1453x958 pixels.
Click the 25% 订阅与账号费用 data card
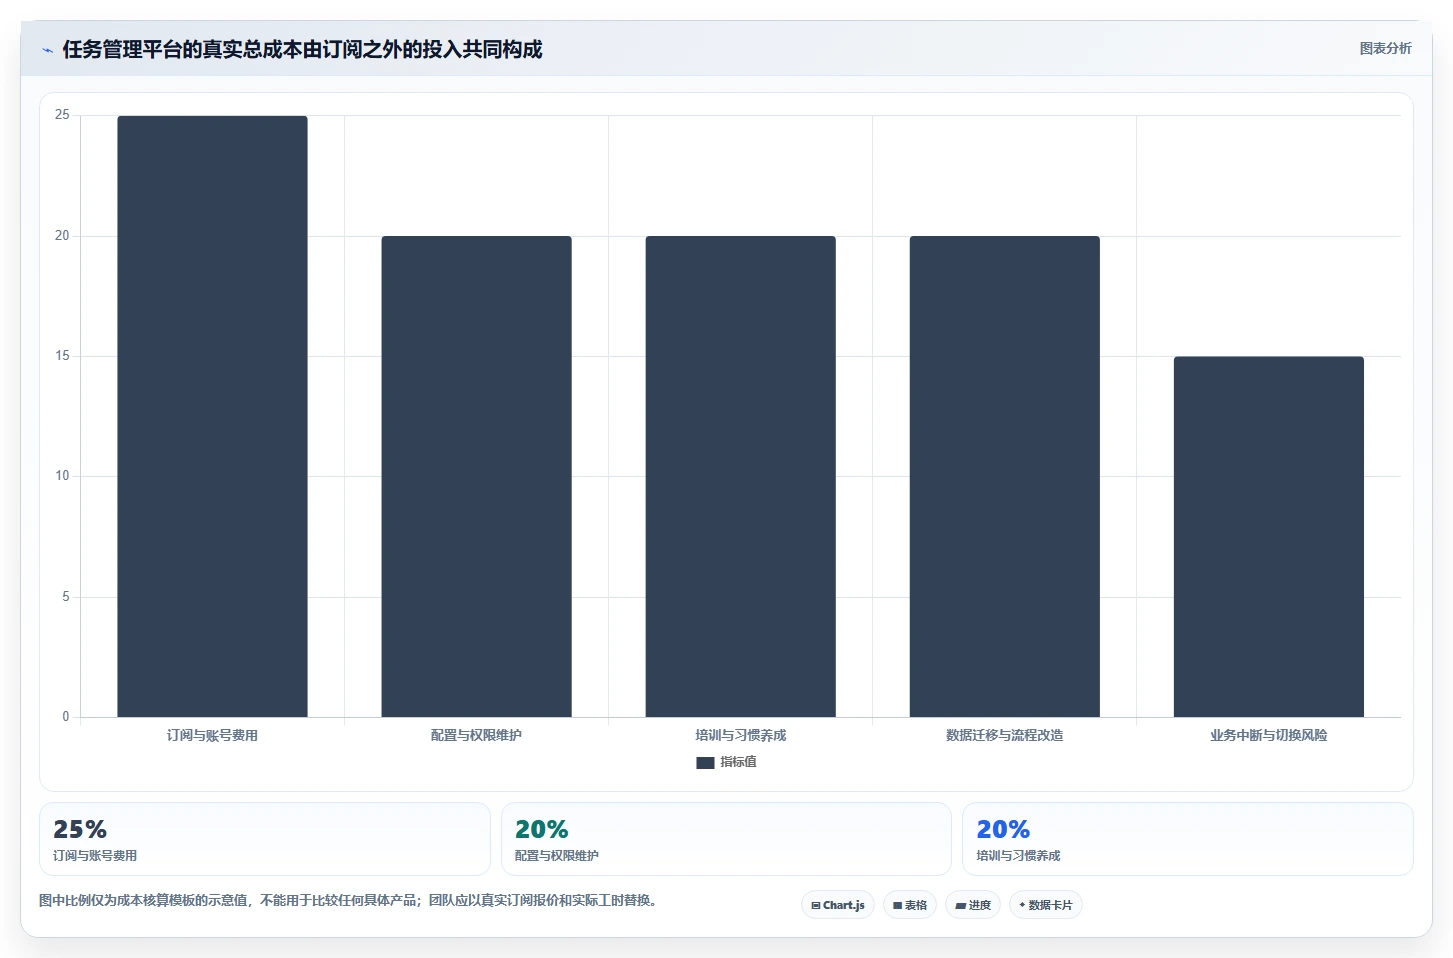(265, 839)
